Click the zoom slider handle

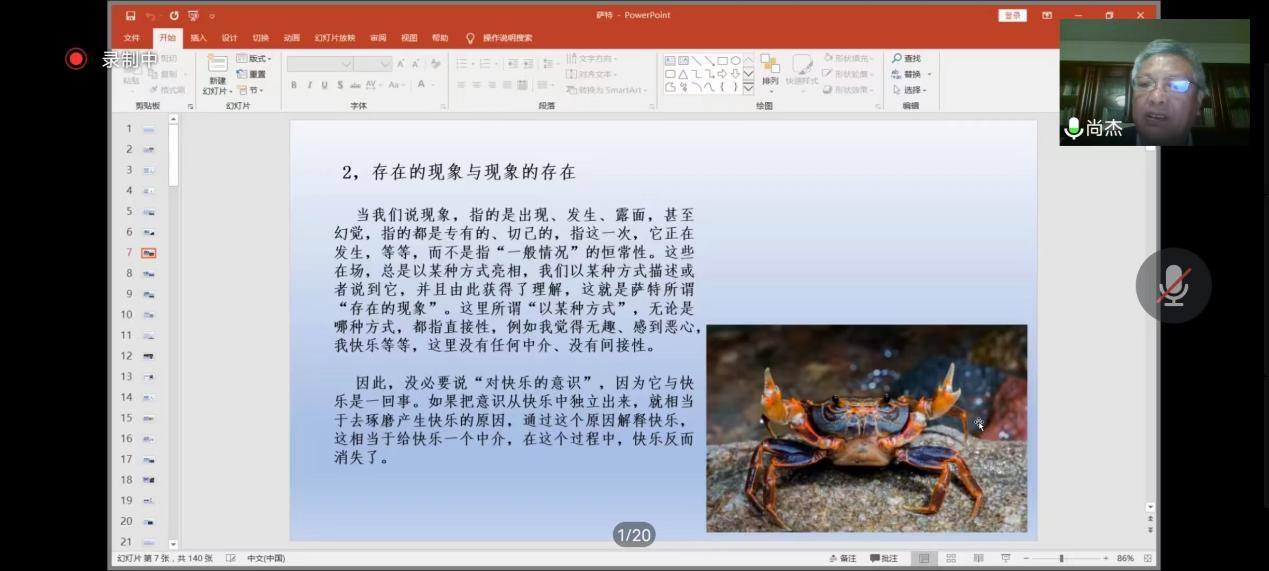pyautogui.click(x=1061, y=558)
